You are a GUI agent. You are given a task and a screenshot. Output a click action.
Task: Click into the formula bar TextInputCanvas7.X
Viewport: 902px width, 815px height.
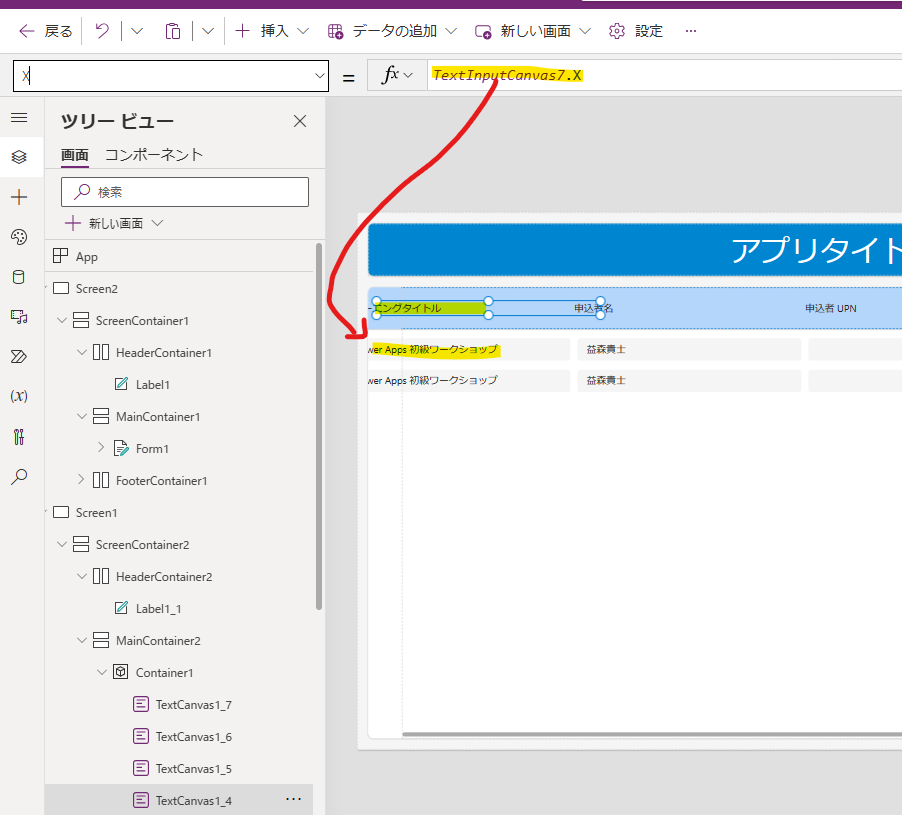[662, 75]
